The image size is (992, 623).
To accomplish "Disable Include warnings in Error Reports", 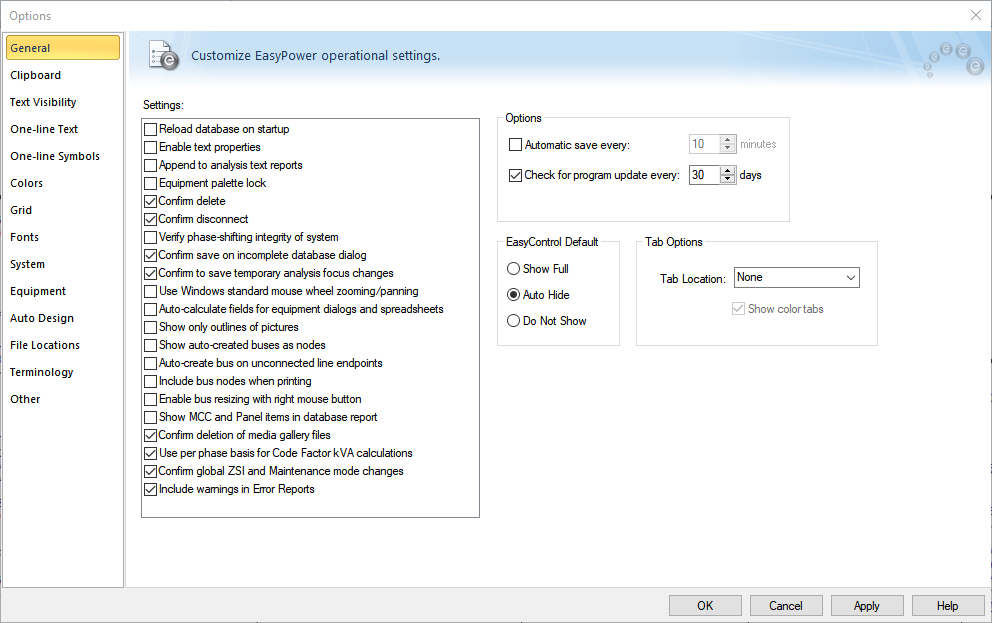I will pos(151,489).
